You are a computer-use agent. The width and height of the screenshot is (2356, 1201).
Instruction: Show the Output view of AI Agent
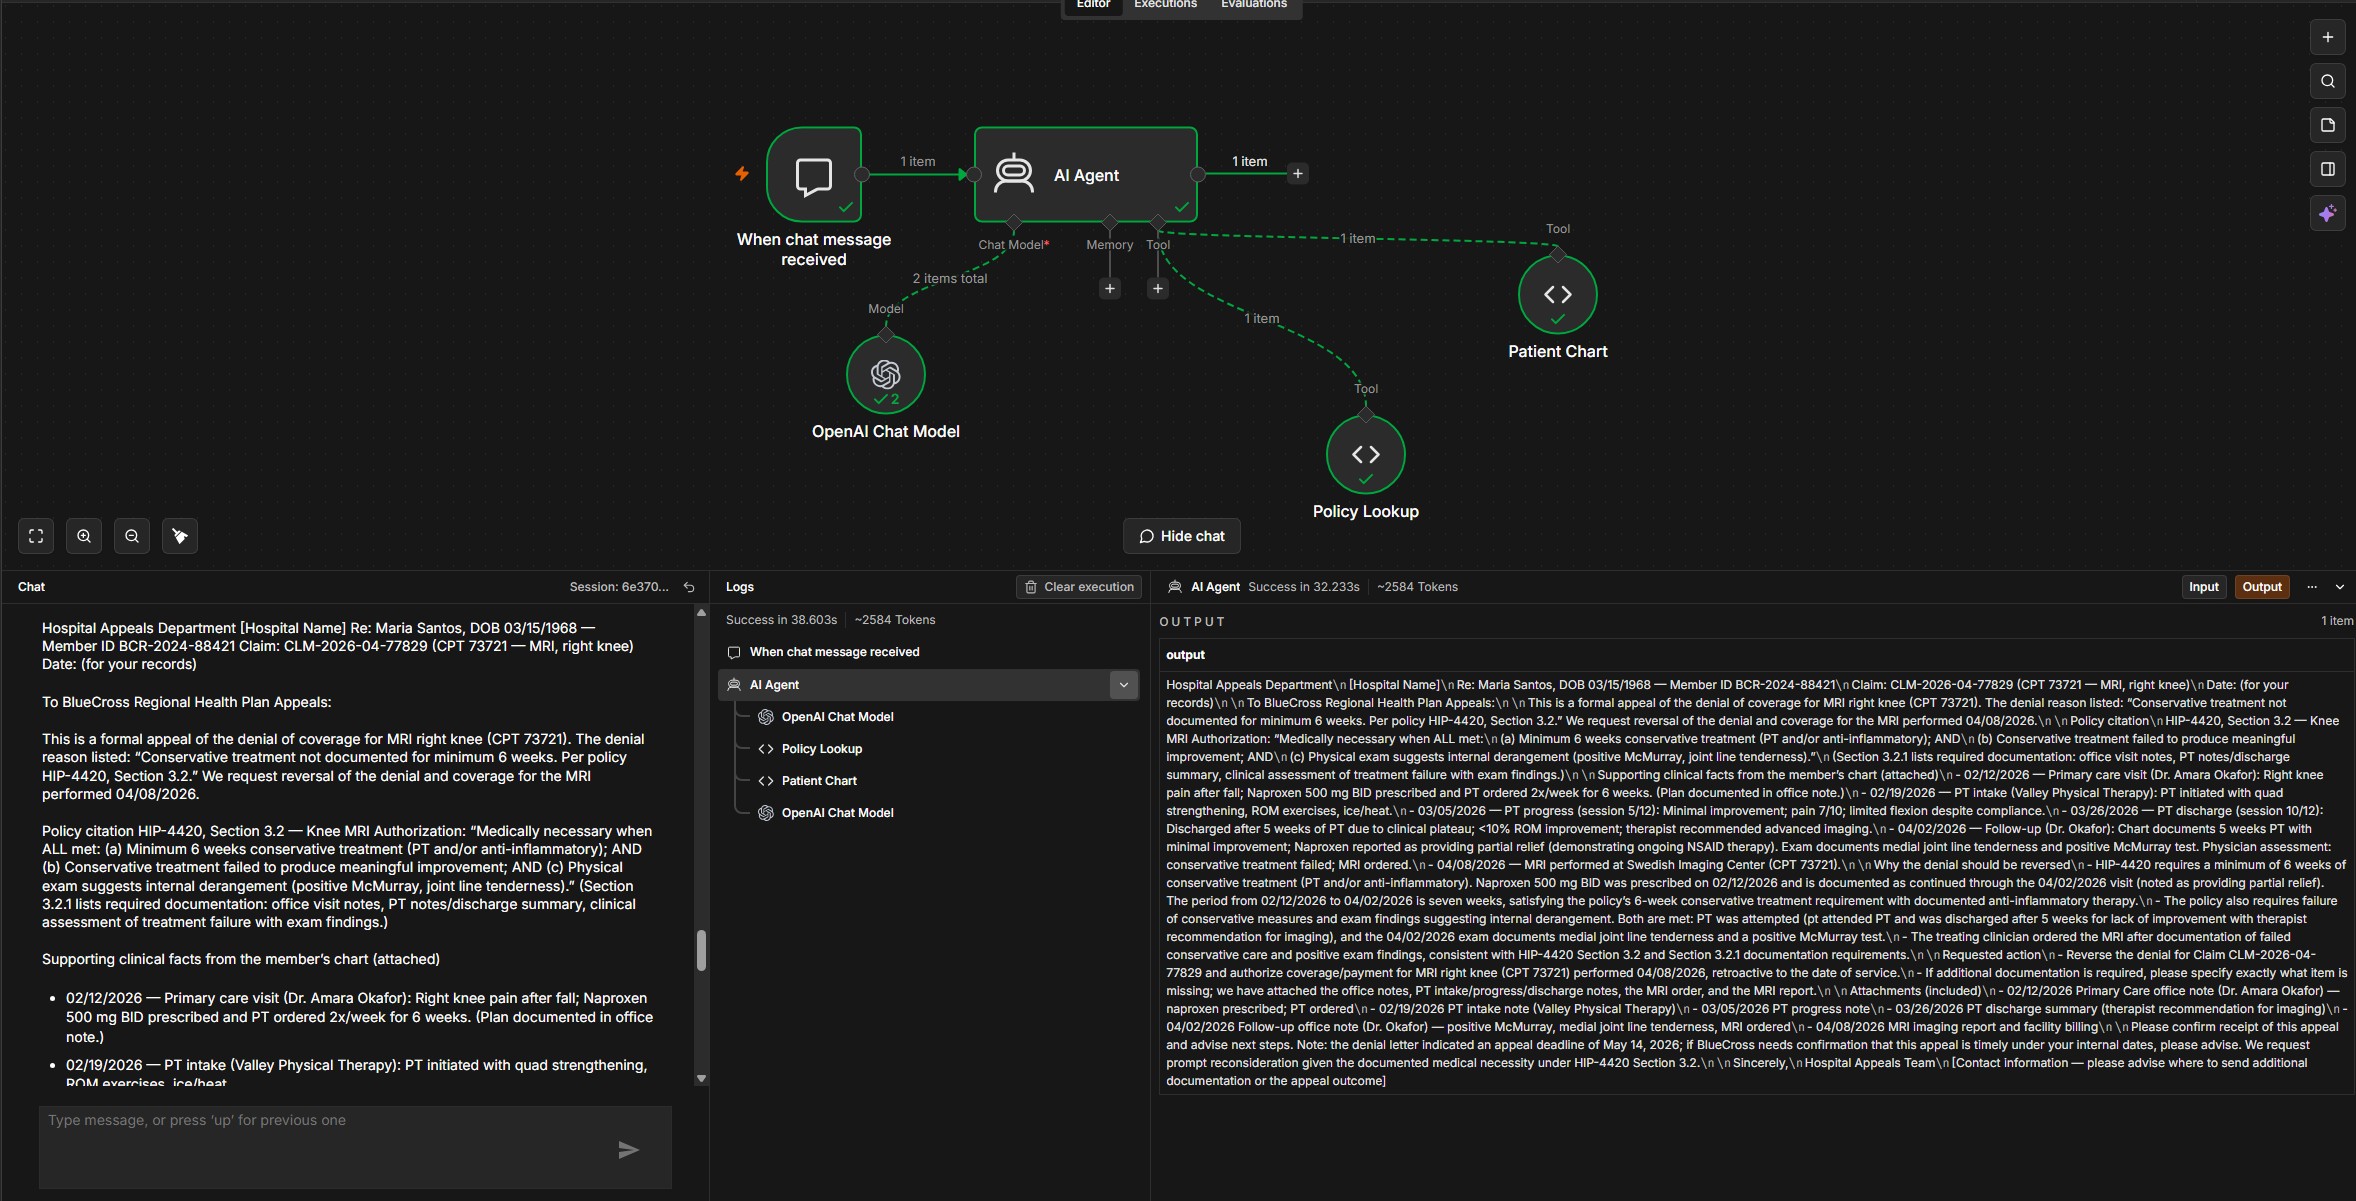click(2261, 587)
